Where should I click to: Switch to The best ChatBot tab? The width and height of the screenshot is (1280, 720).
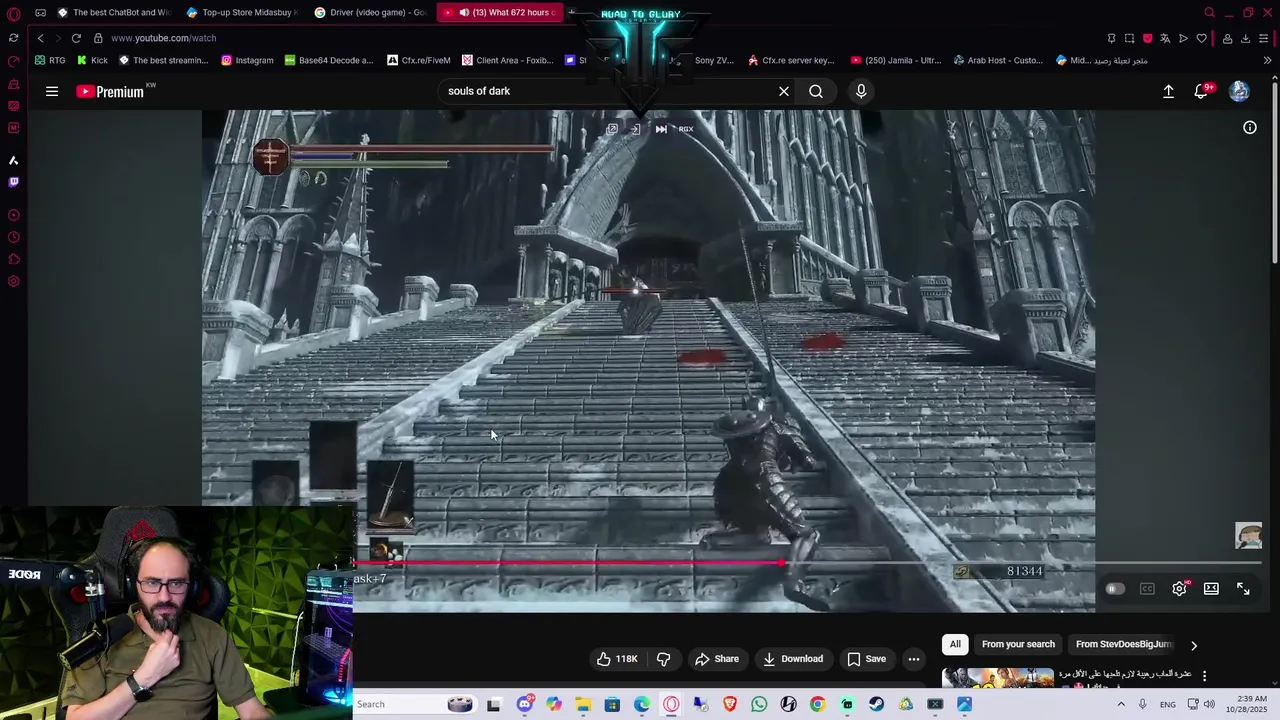click(x=114, y=13)
